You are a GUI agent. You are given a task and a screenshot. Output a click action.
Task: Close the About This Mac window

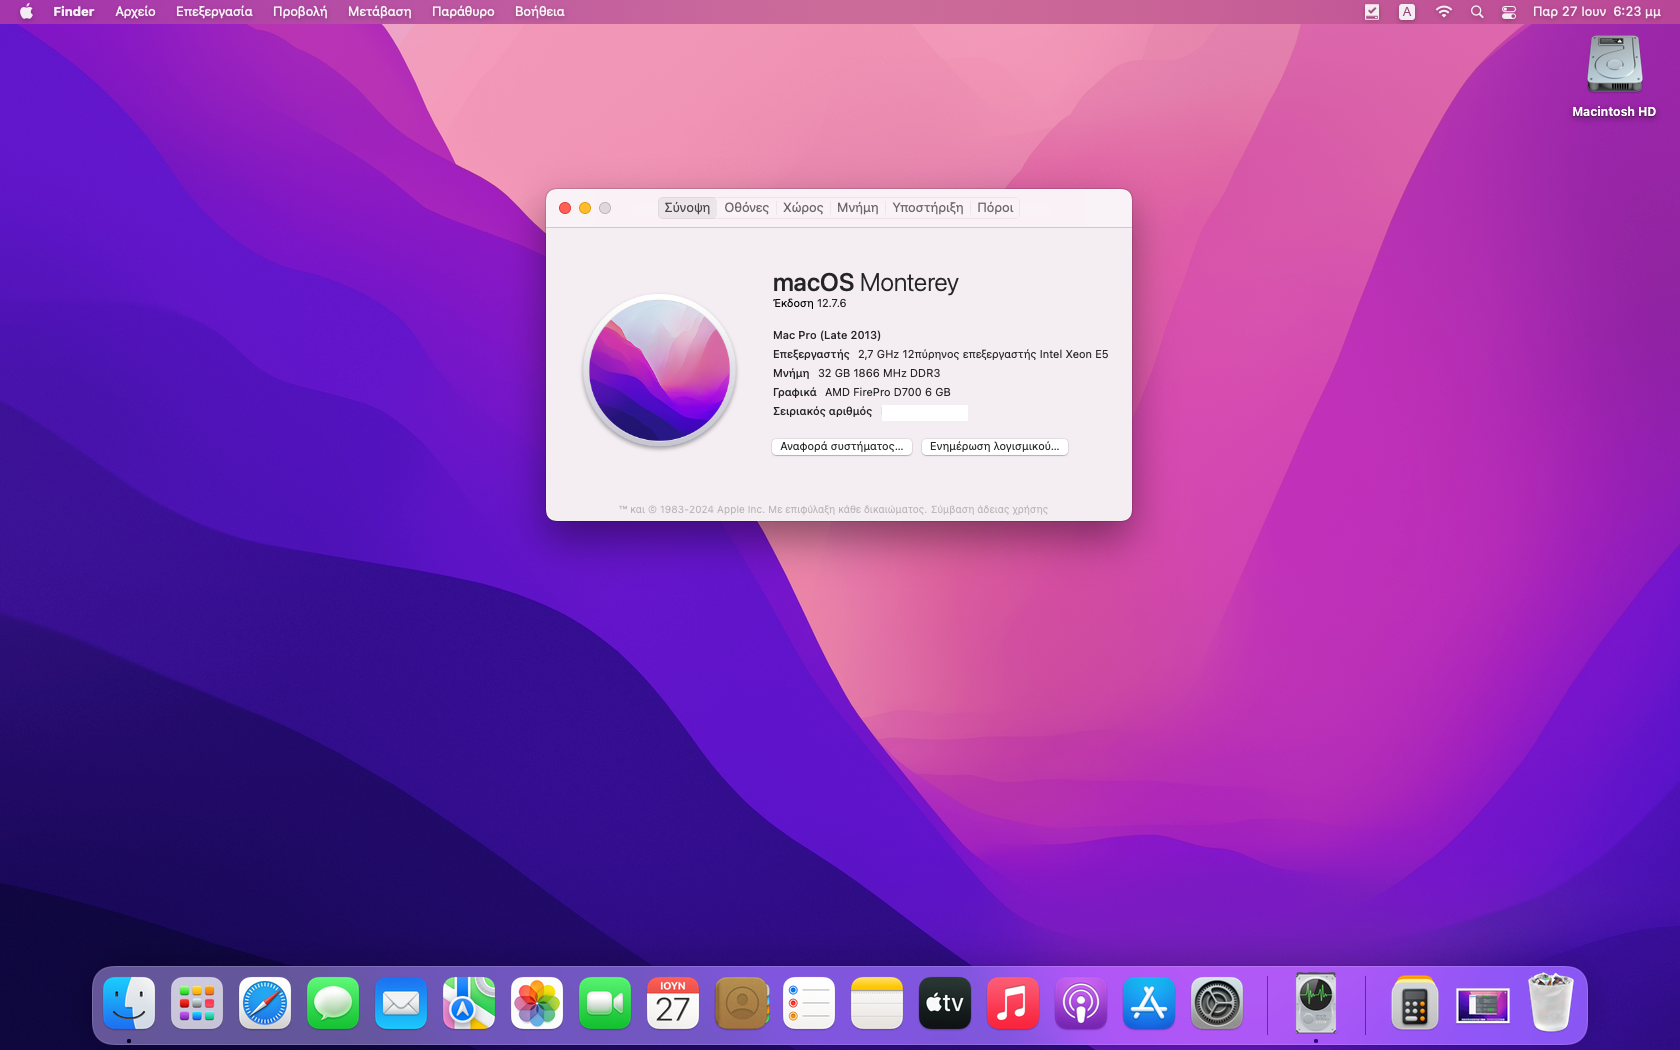point(565,208)
